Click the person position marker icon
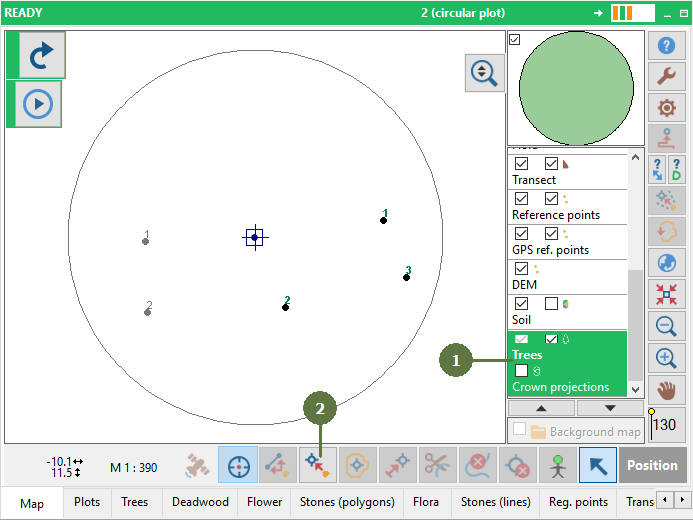The image size is (693, 520). coord(666,139)
